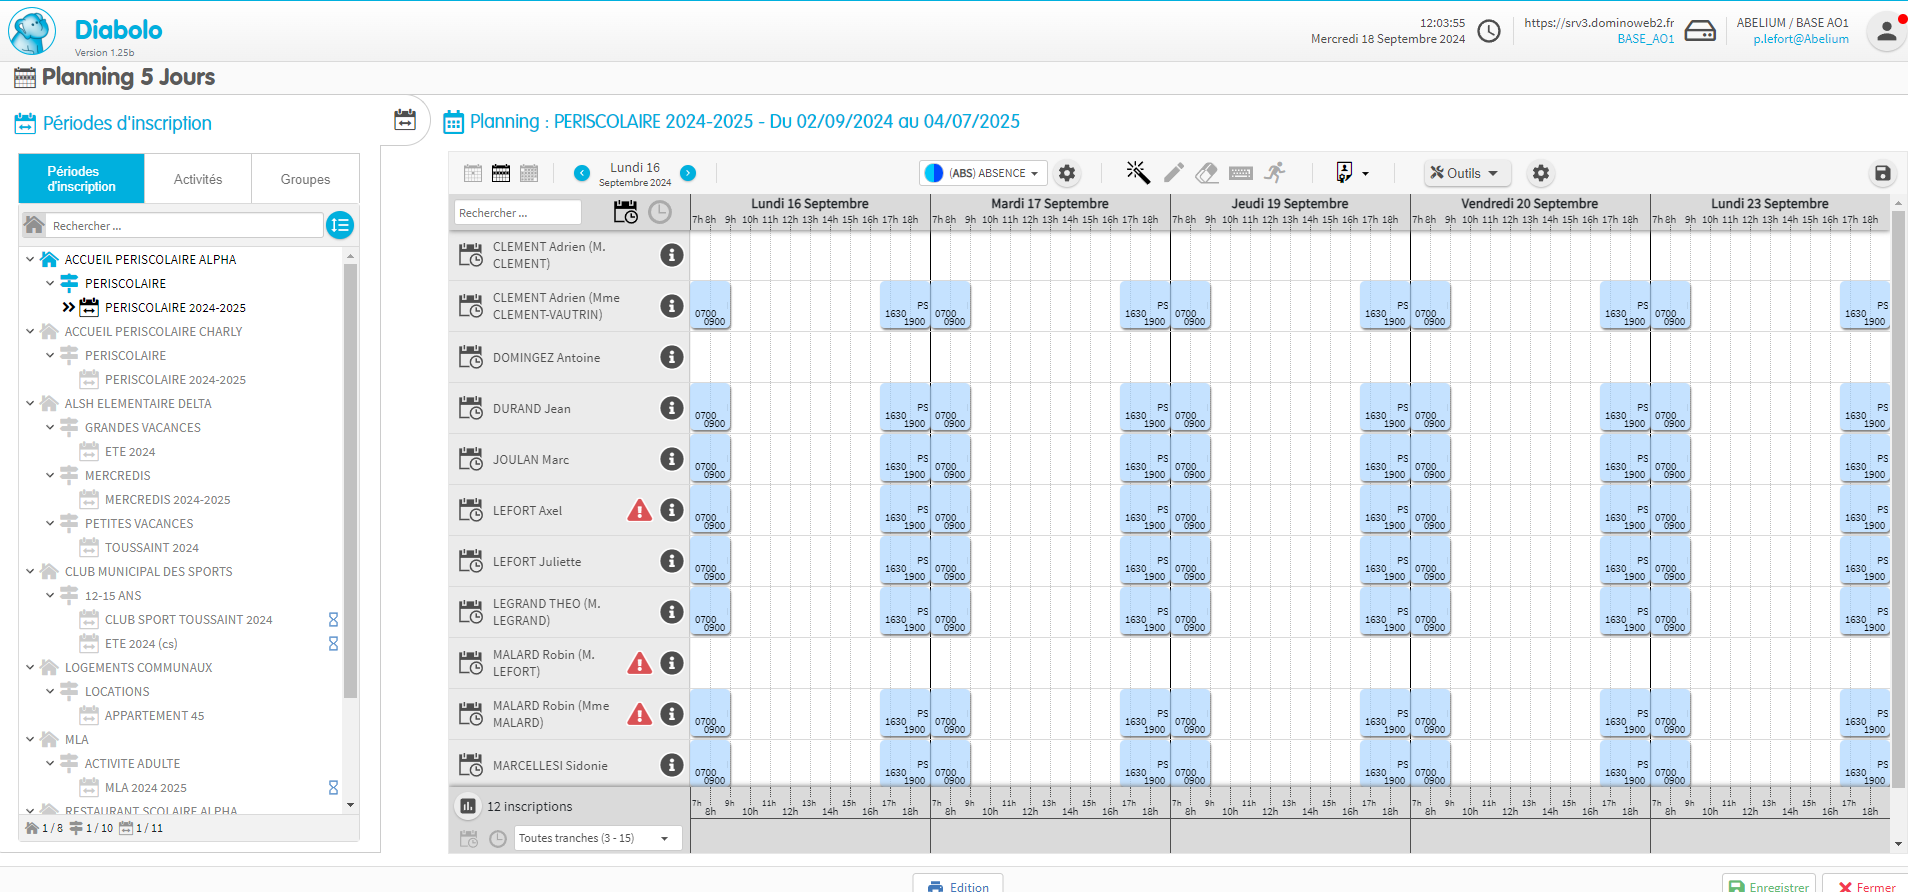This screenshot has height=892, width=1908.
Task: Open info for DURAND Jean
Action: click(x=672, y=408)
